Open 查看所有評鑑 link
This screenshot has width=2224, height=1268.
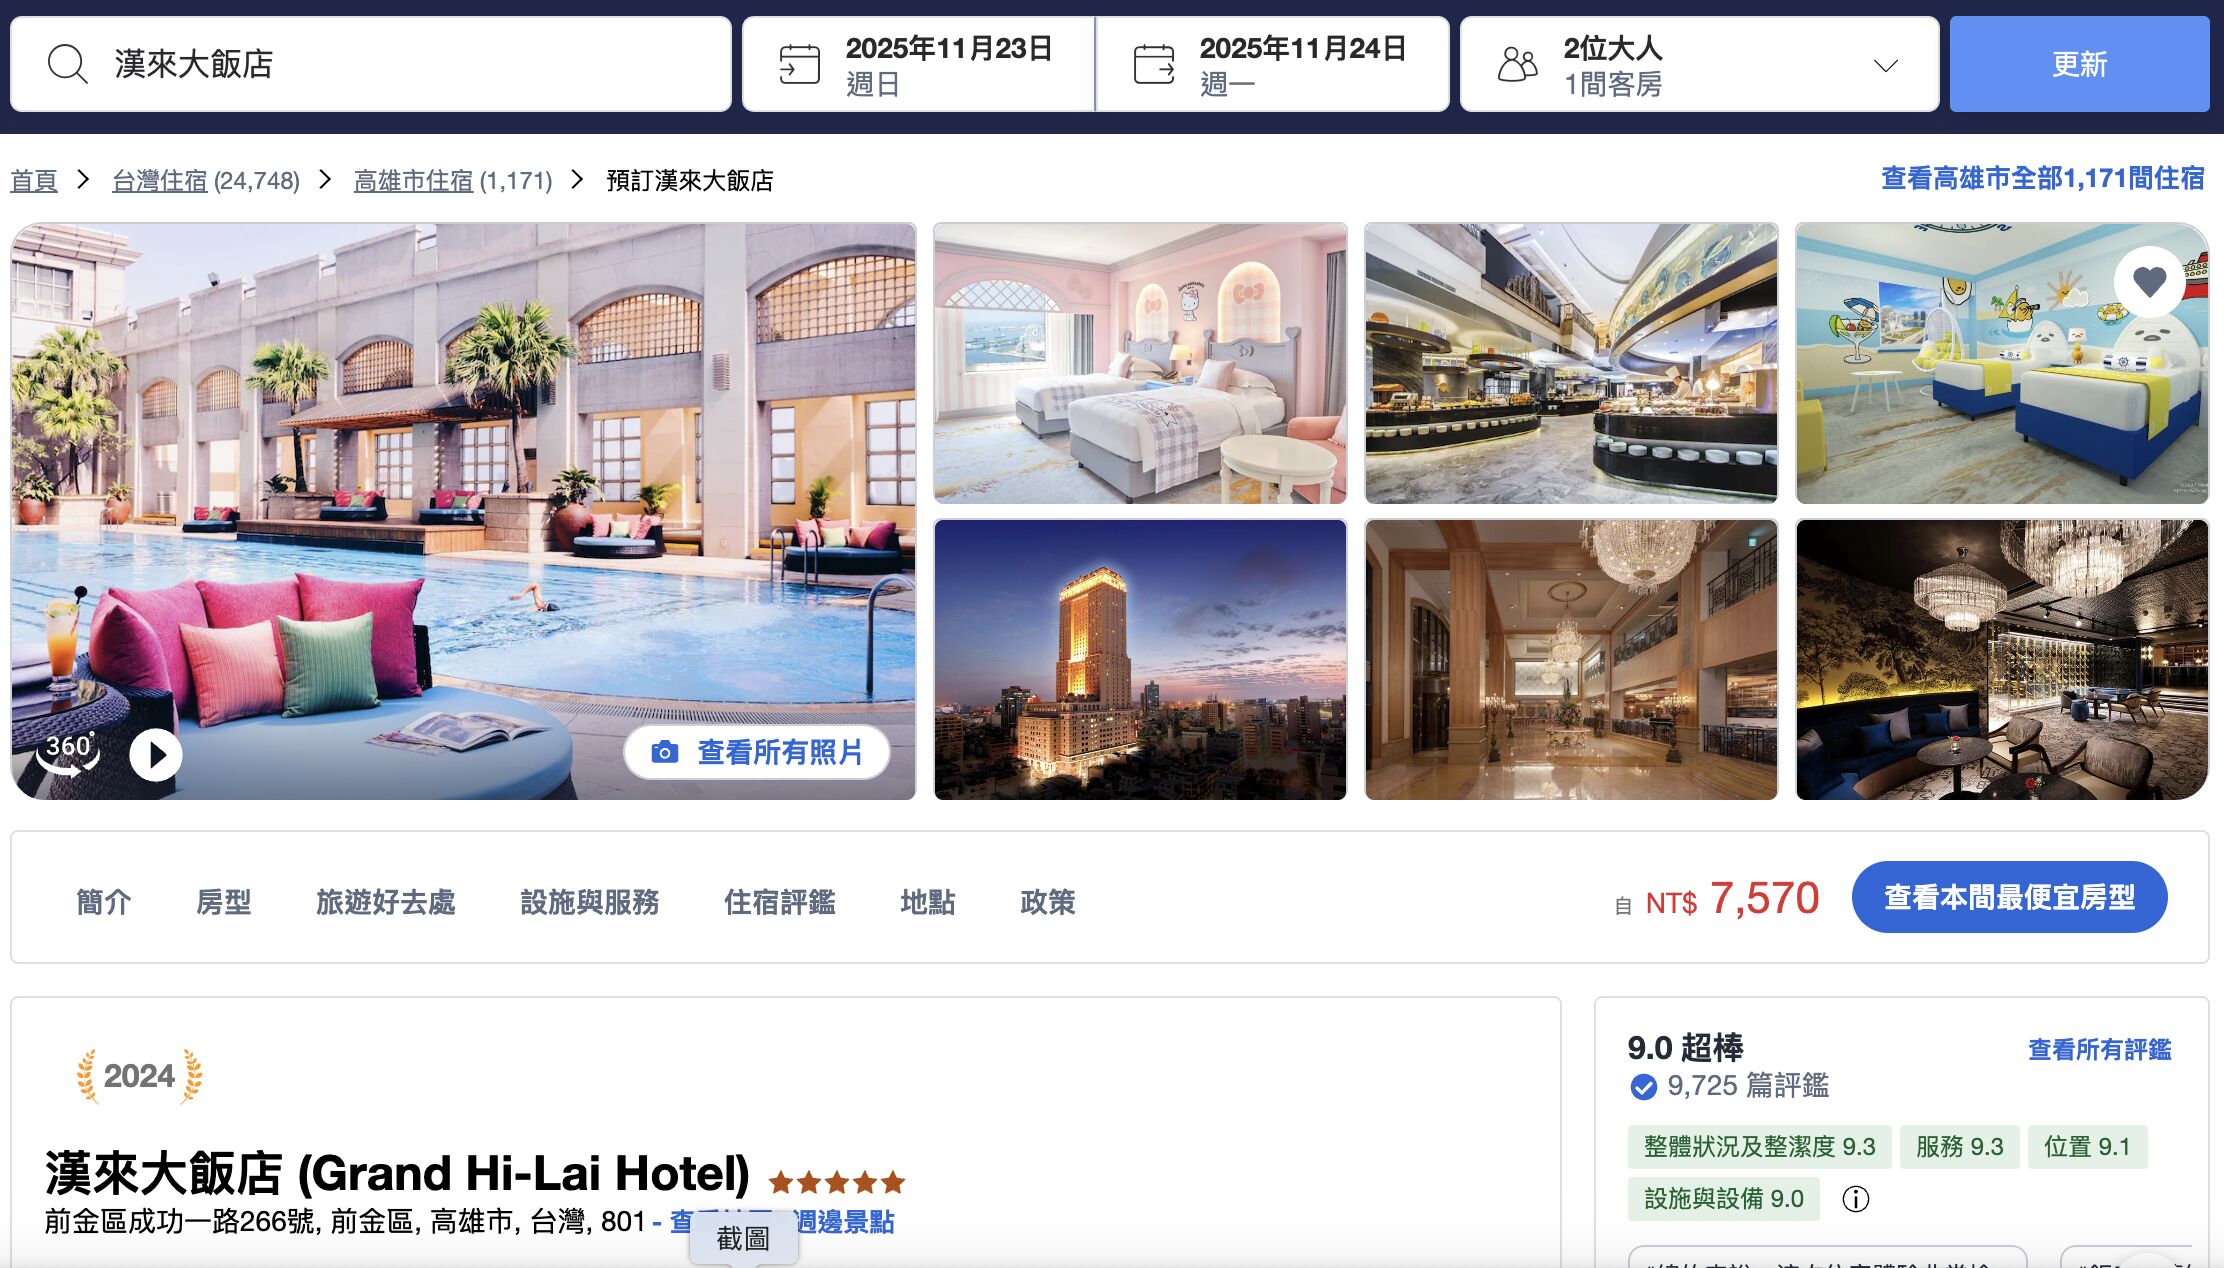[2099, 1049]
